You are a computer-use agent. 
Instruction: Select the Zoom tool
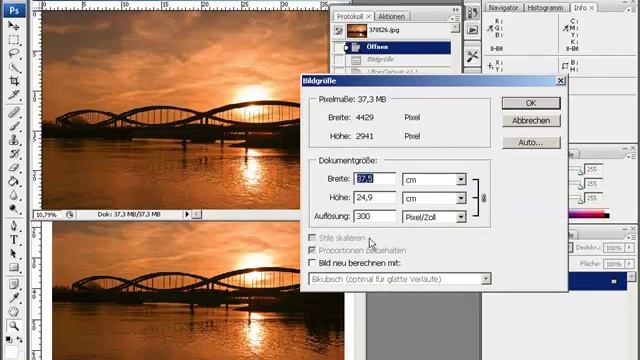tap(14, 326)
